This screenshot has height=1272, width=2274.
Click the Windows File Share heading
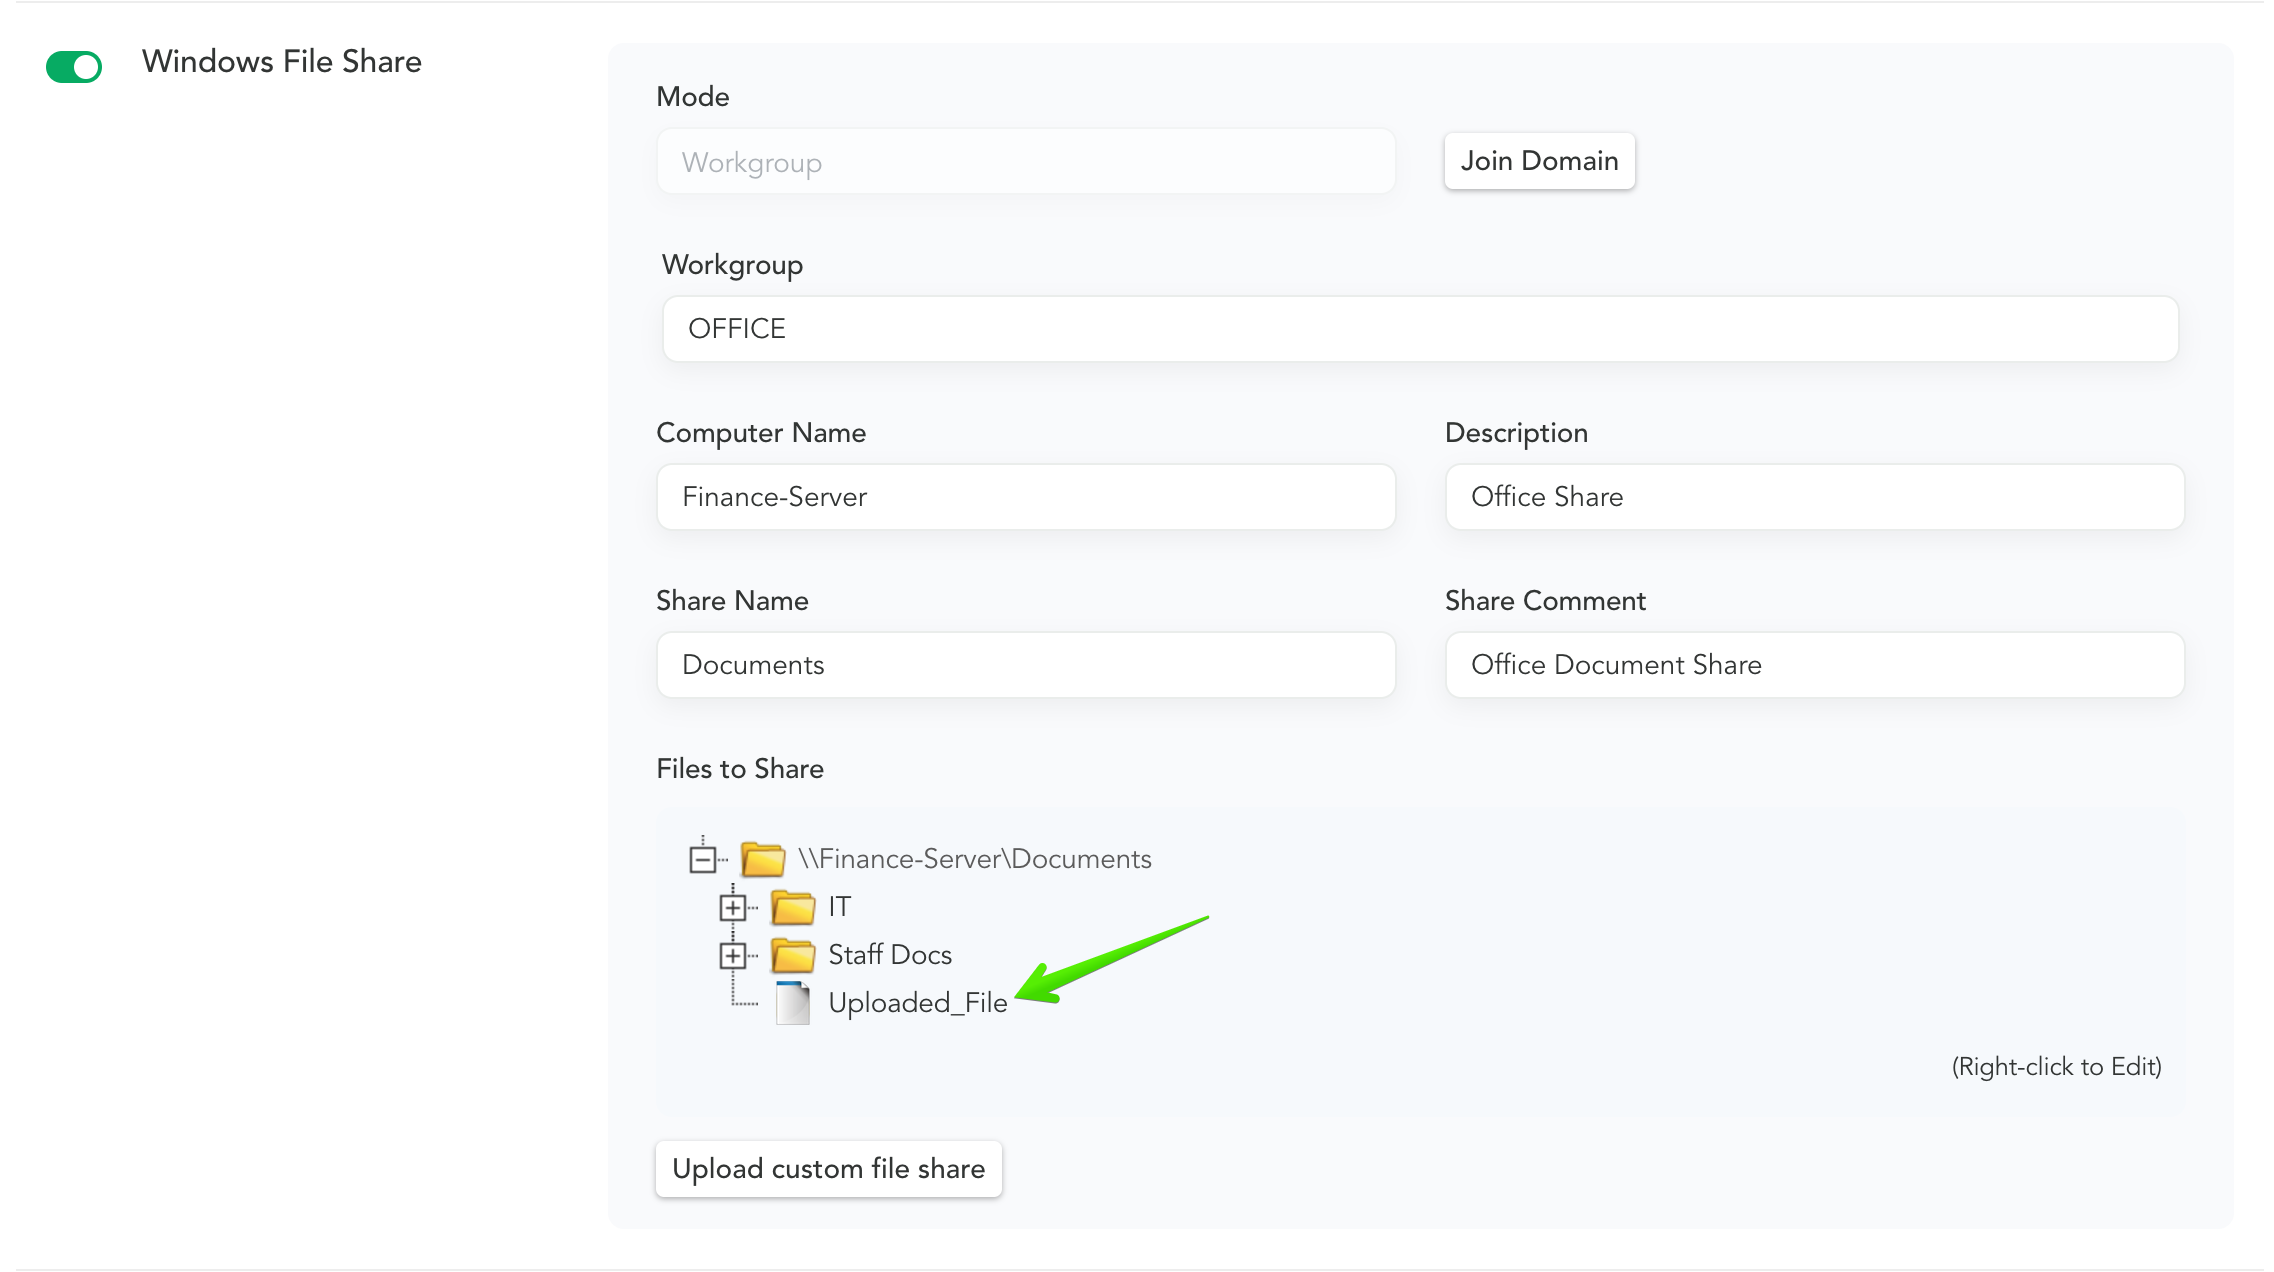tap(282, 62)
